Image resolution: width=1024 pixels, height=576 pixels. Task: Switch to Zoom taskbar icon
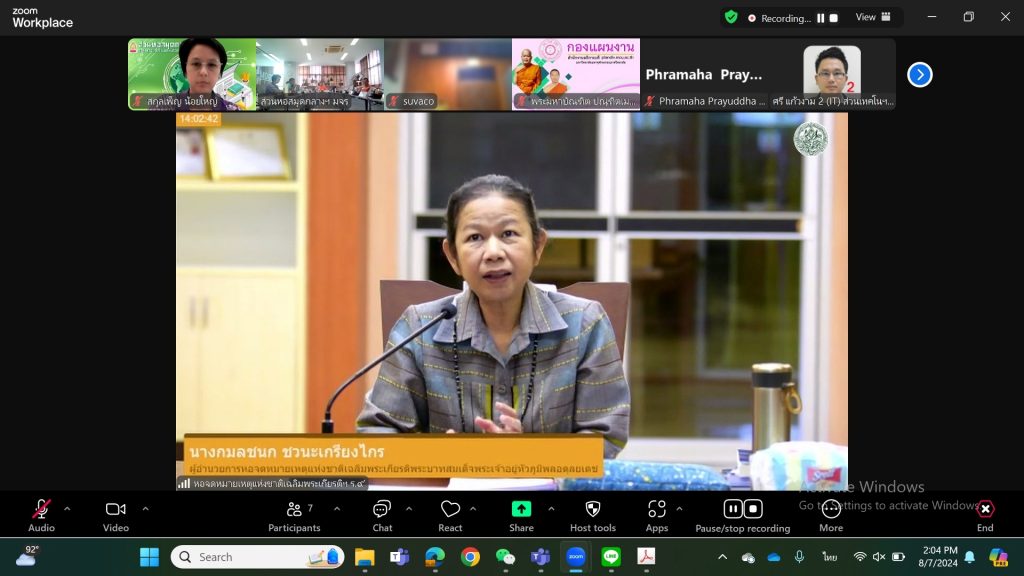(x=575, y=557)
